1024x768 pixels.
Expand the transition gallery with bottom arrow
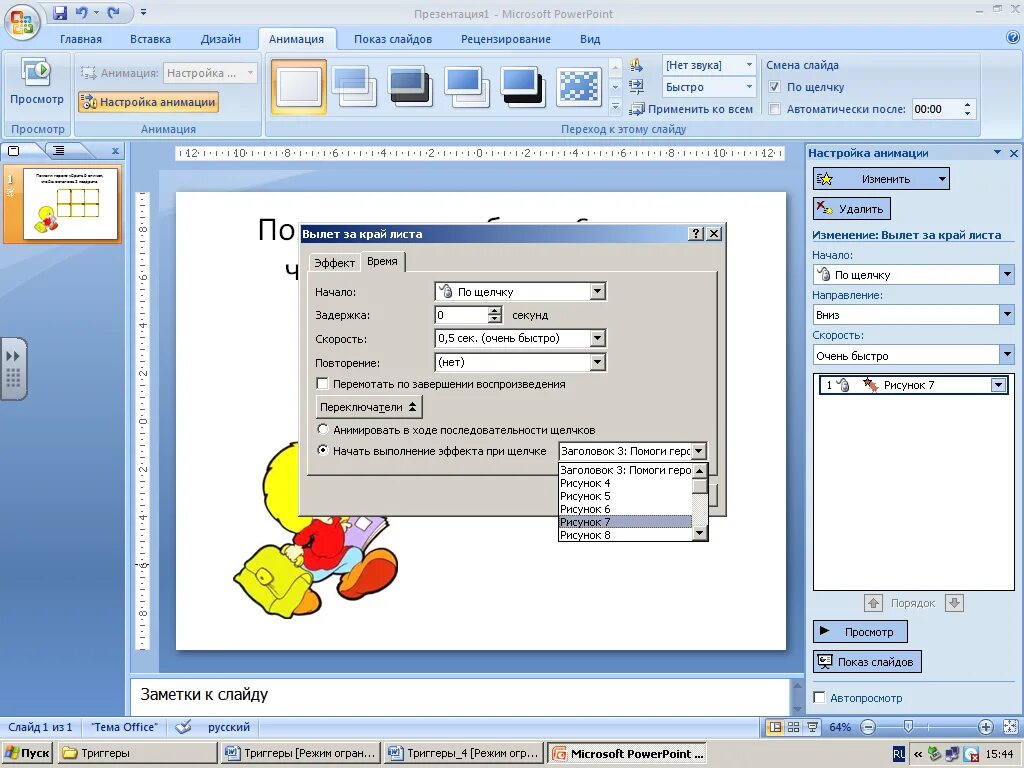(x=615, y=106)
